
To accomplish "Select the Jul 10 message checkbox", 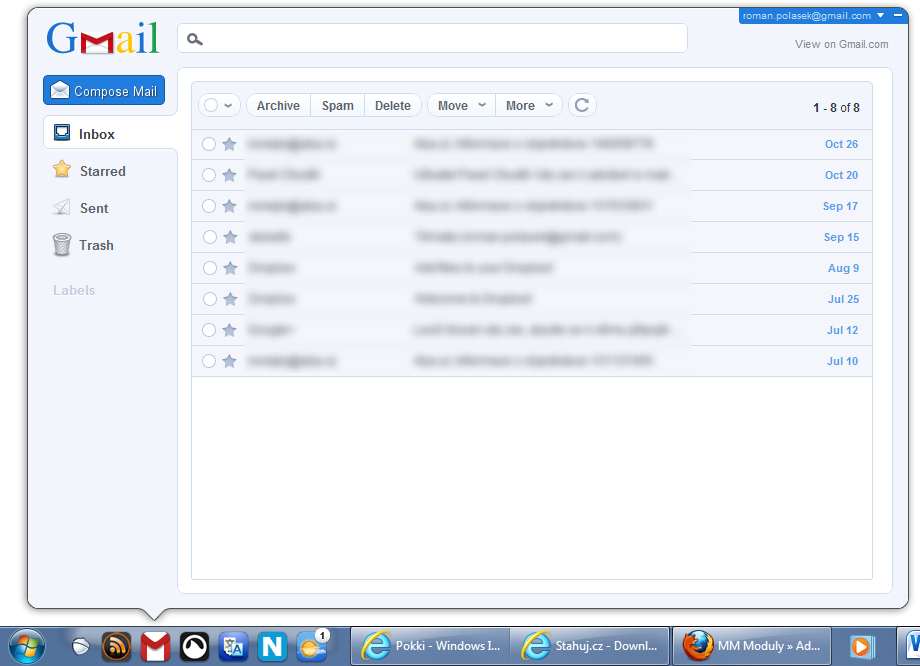I will point(209,361).
